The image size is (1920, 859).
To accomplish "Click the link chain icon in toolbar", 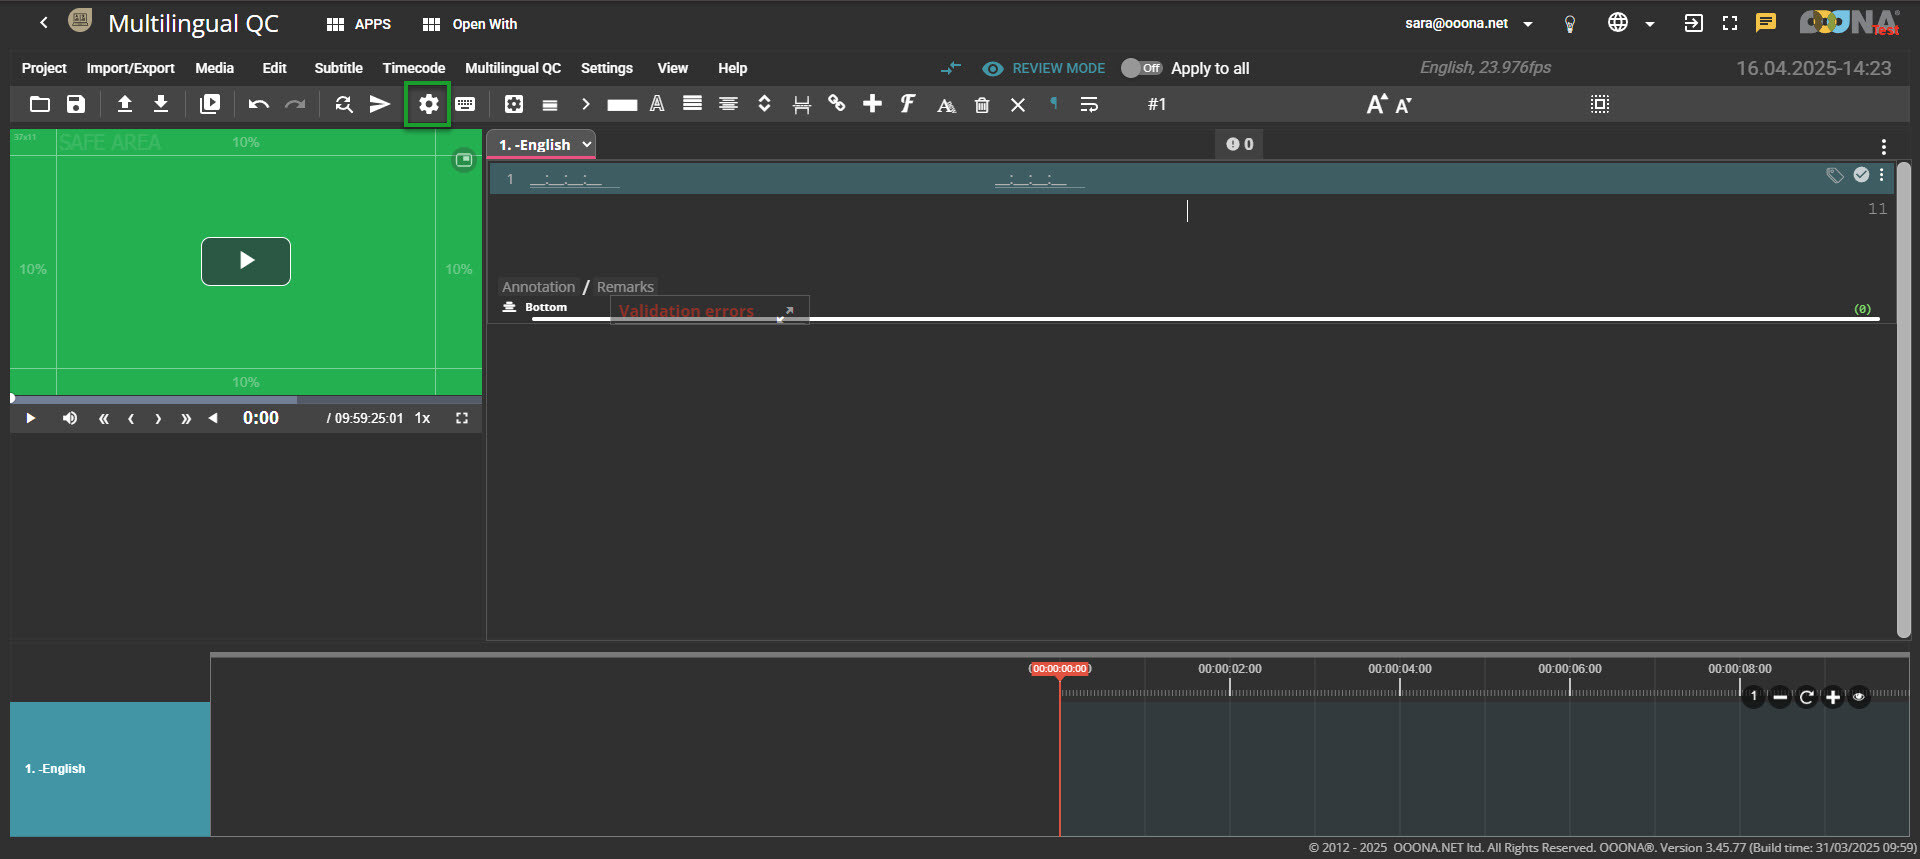I will [837, 104].
